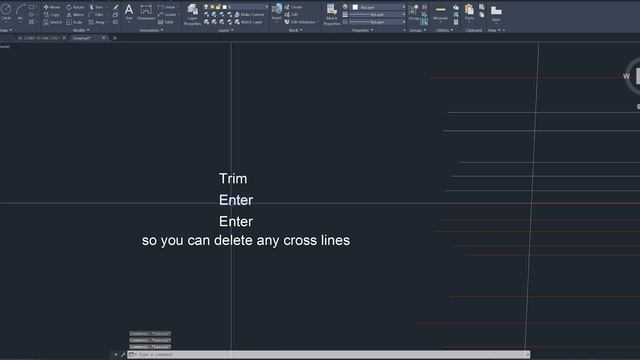Click the Hatch draw tool
This screenshot has width=640, height=360.
click(32, 22)
